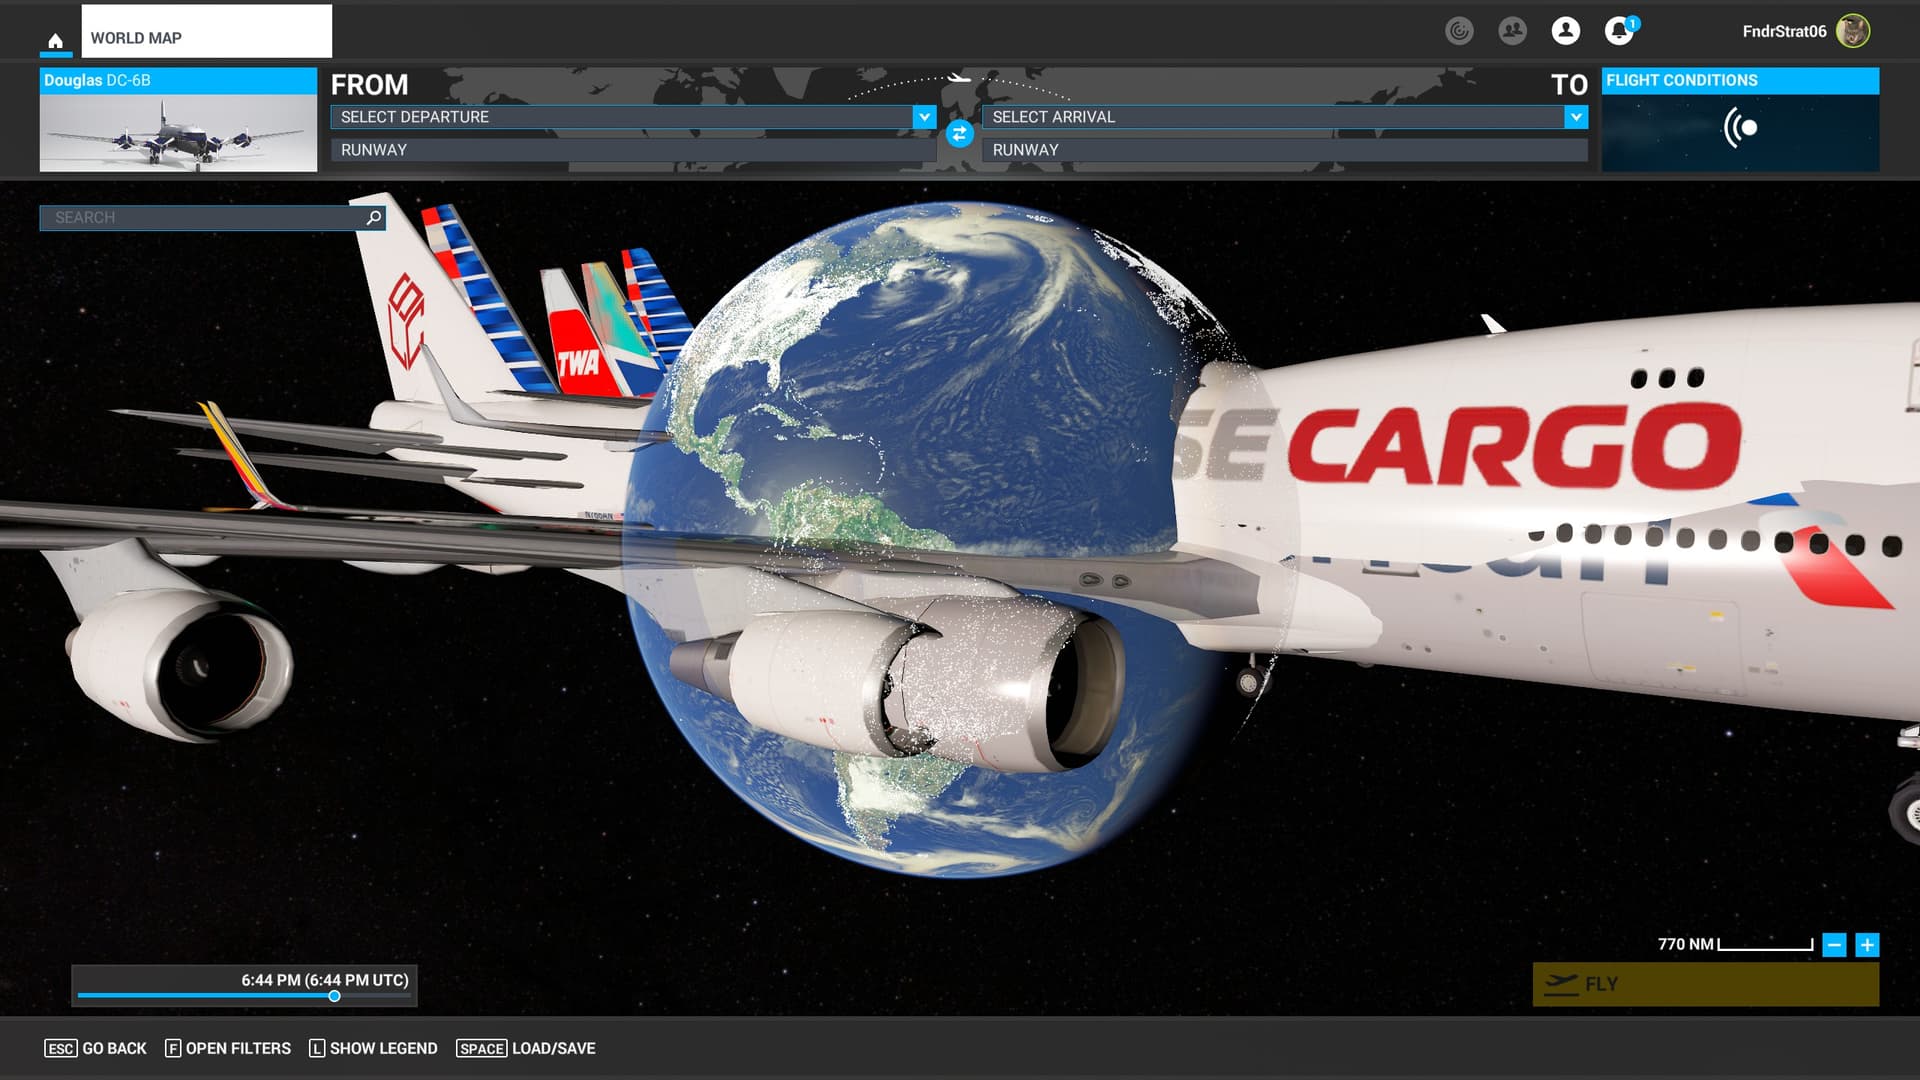Open the Flight Conditions panel header
Screen dimensions: 1920x1080
(x=1740, y=80)
